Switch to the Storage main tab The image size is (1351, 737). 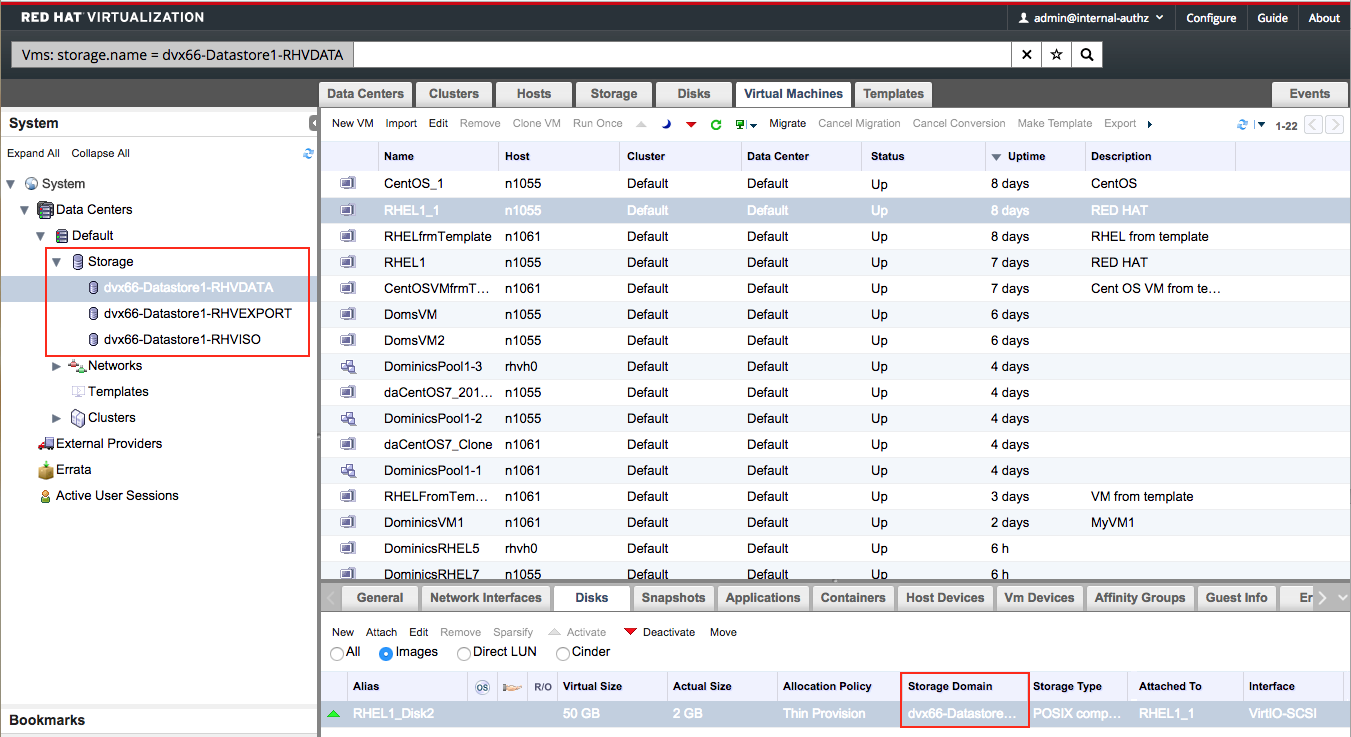coord(614,94)
